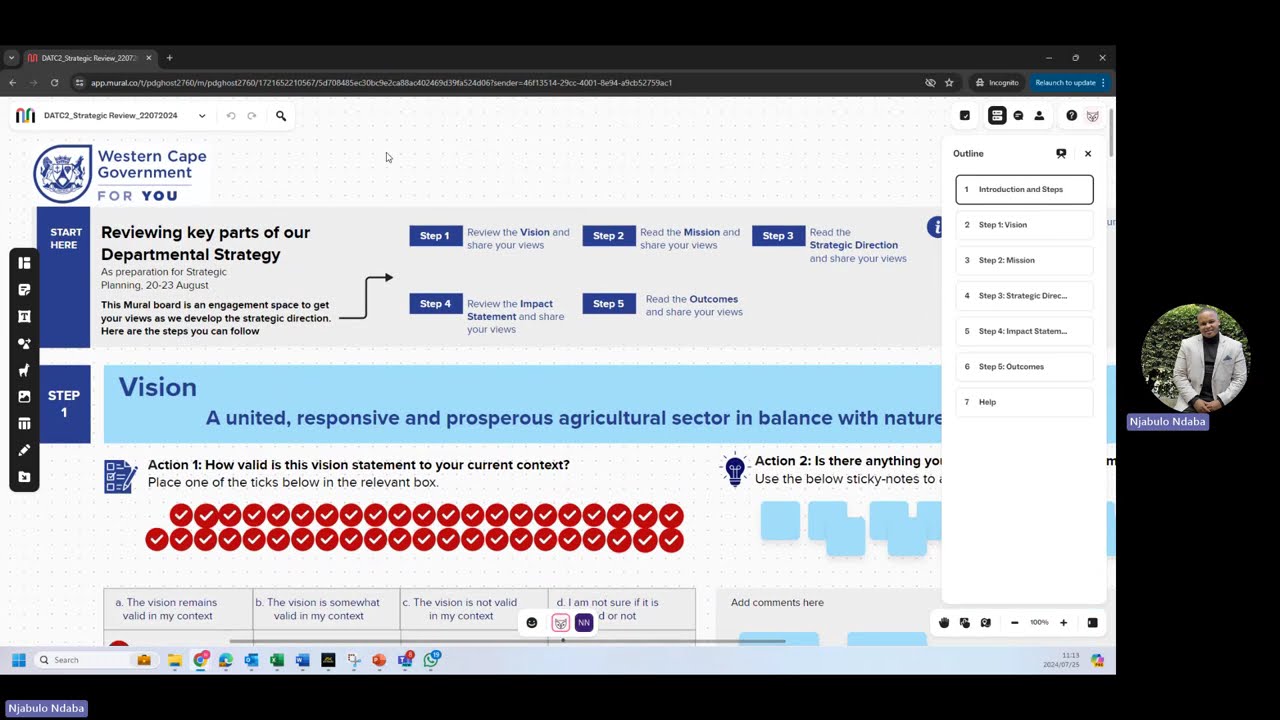Open the emoji reactions smiley
Screen dimensions: 1280x720
click(x=532, y=623)
